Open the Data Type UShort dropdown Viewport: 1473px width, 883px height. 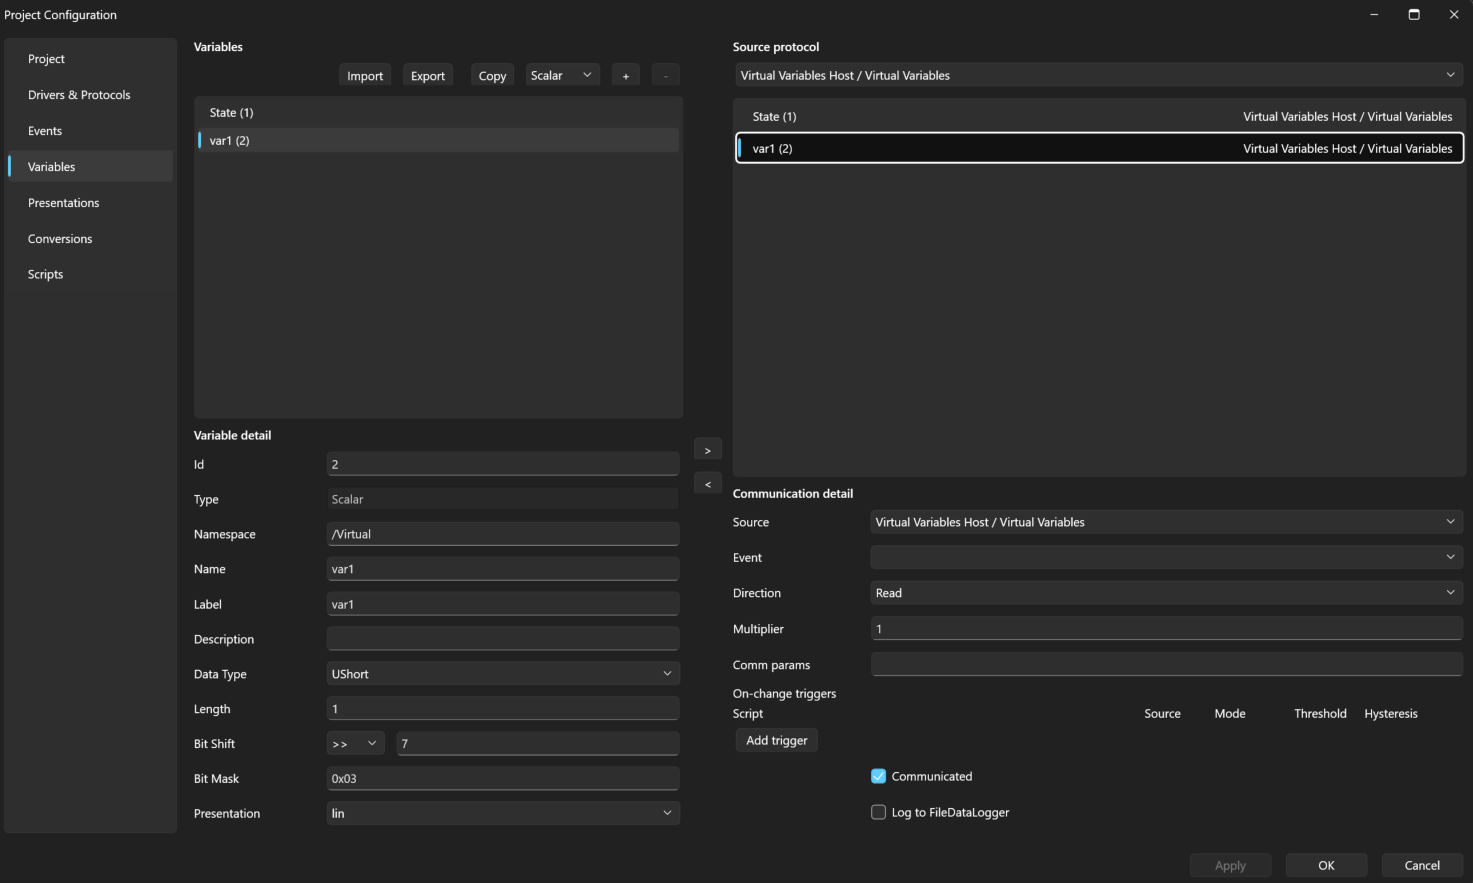(x=503, y=674)
